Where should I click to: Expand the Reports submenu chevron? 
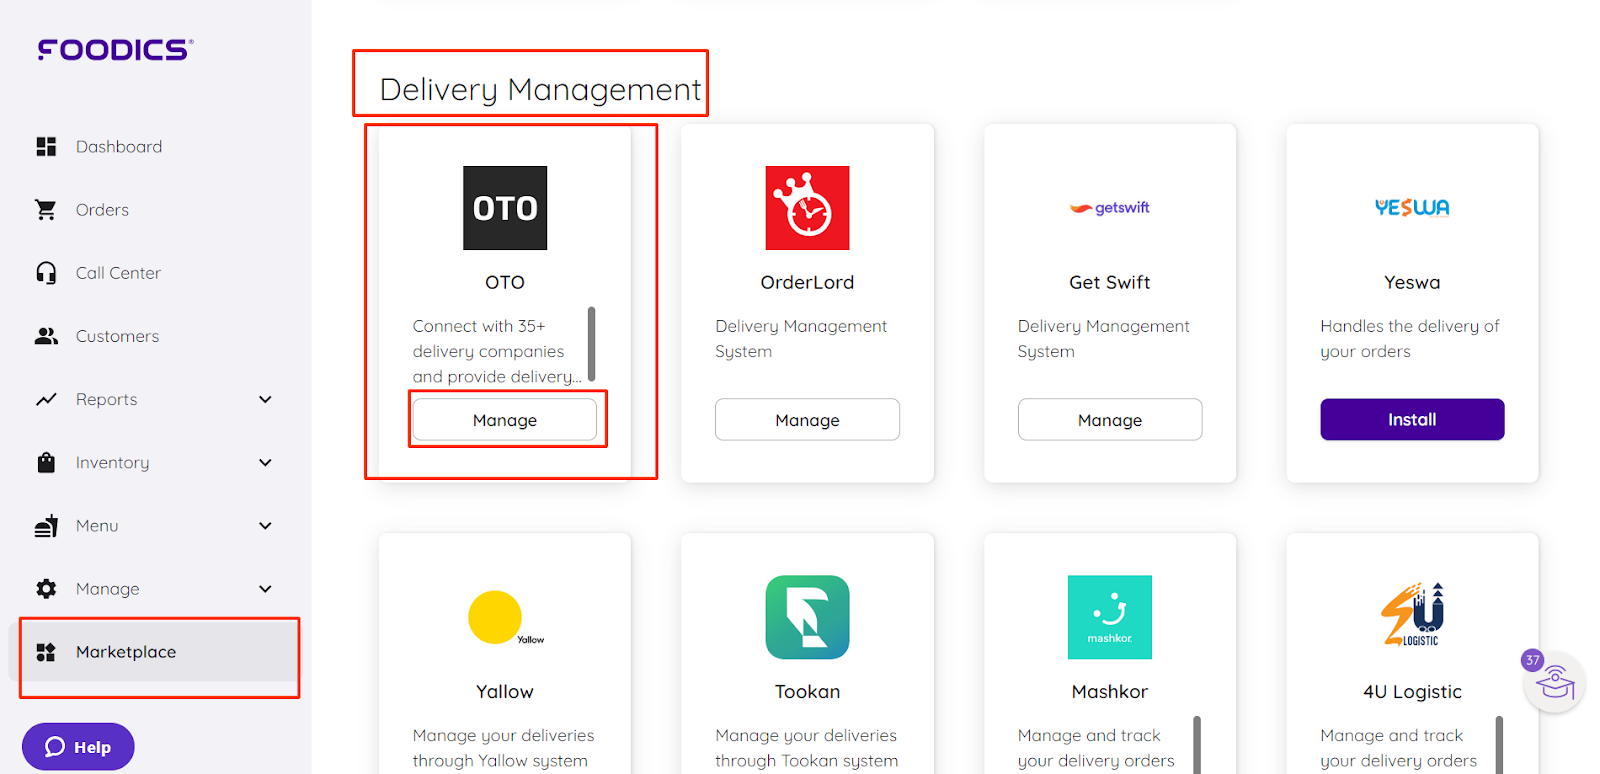click(265, 399)
